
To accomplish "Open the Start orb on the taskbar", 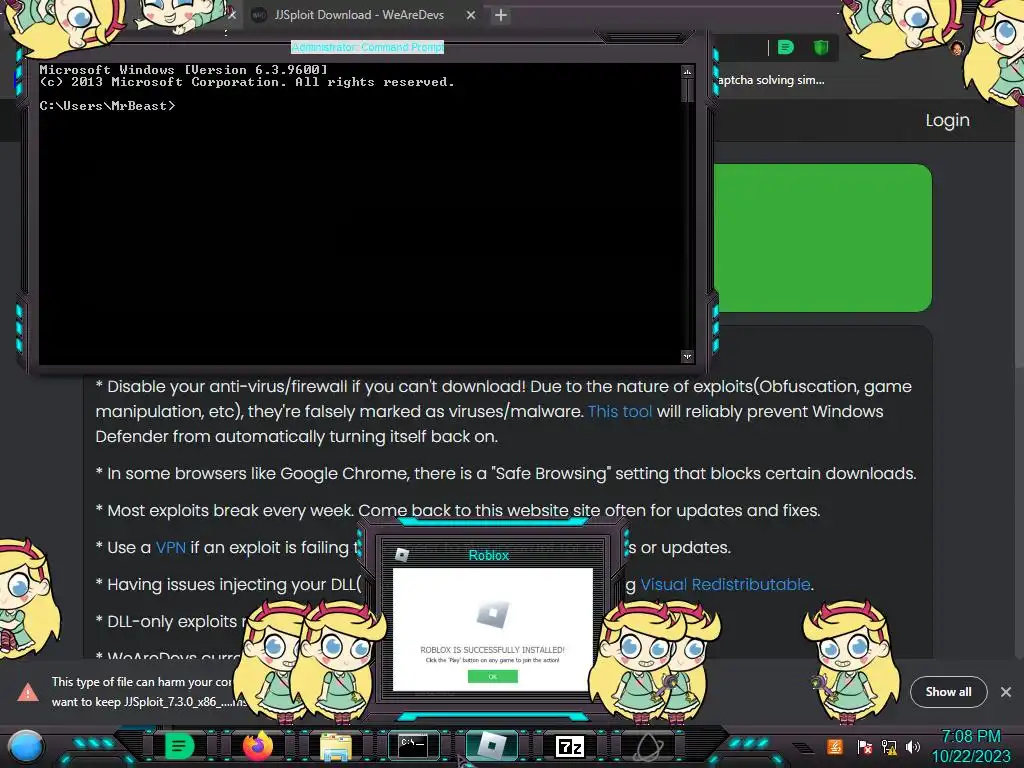I will click(x=25, y=746).
